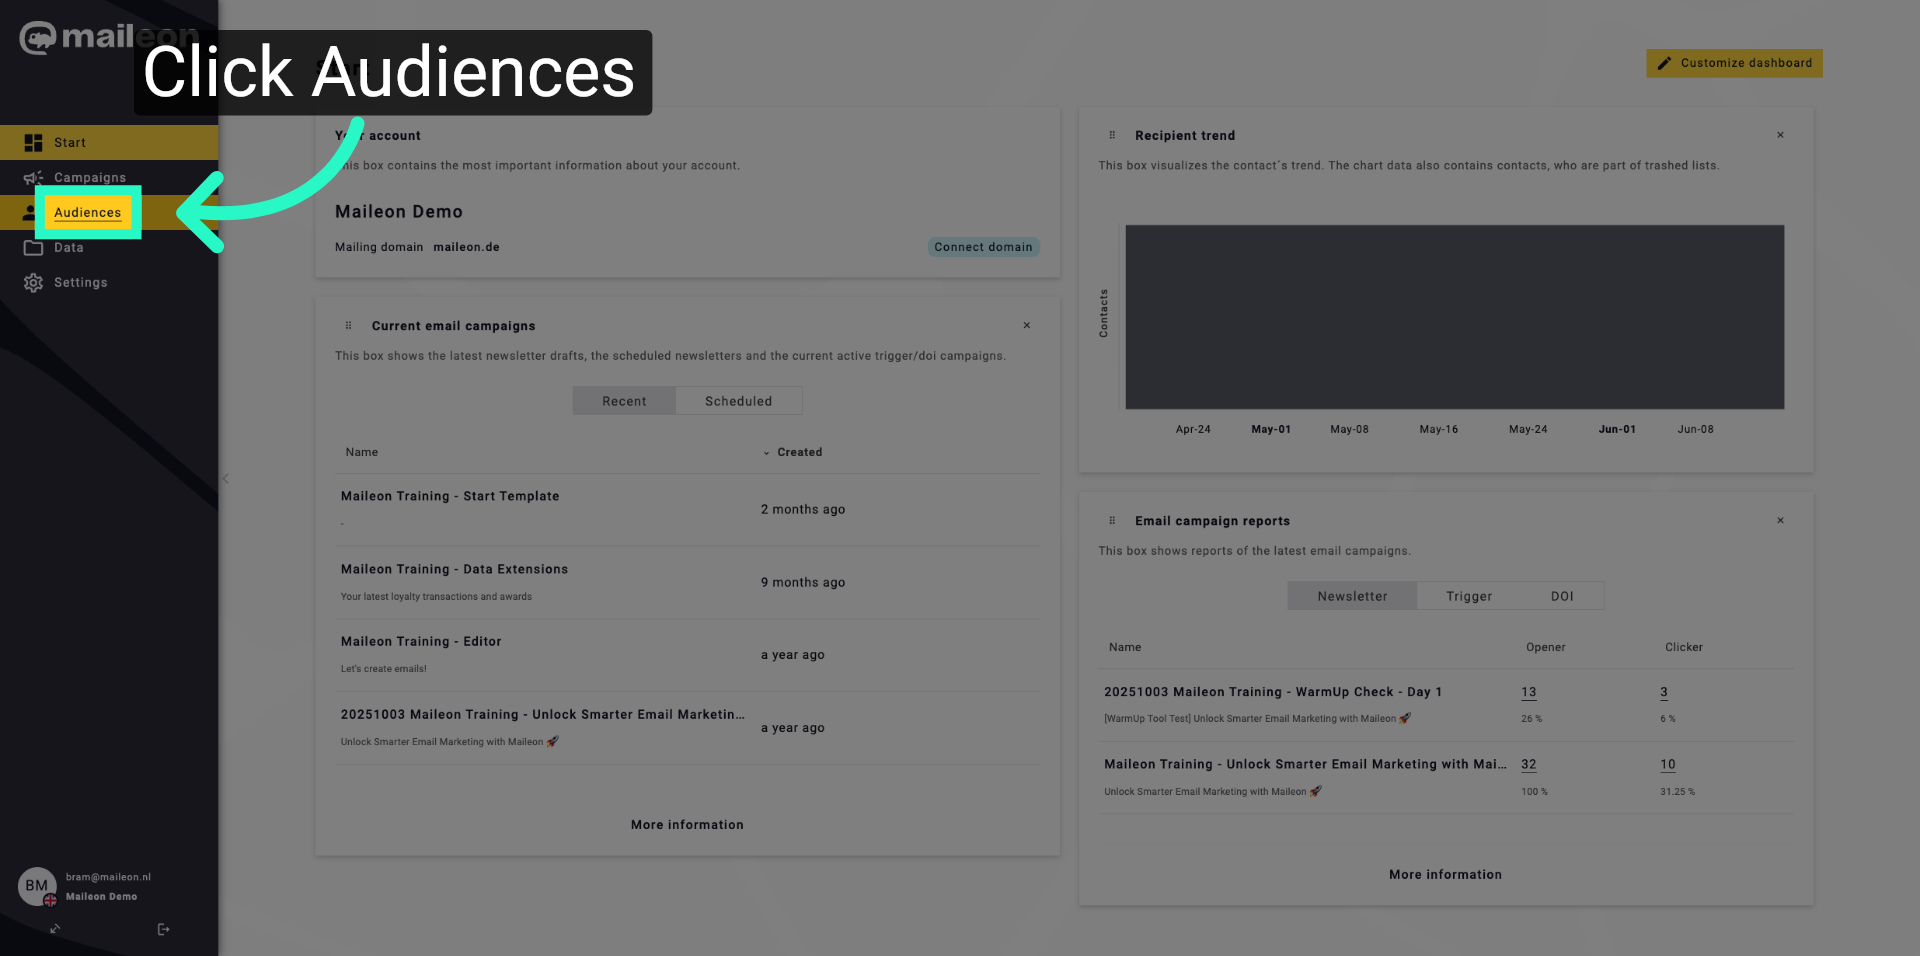Click the Maileon logo
Viewport: 1920px width, 956px height.
(109, 37)
